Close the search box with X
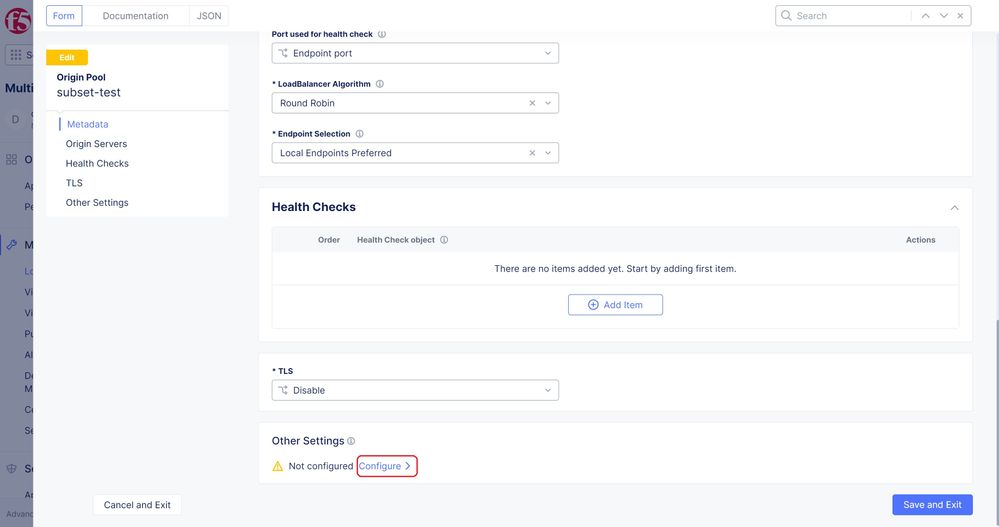 click(961, 16)
